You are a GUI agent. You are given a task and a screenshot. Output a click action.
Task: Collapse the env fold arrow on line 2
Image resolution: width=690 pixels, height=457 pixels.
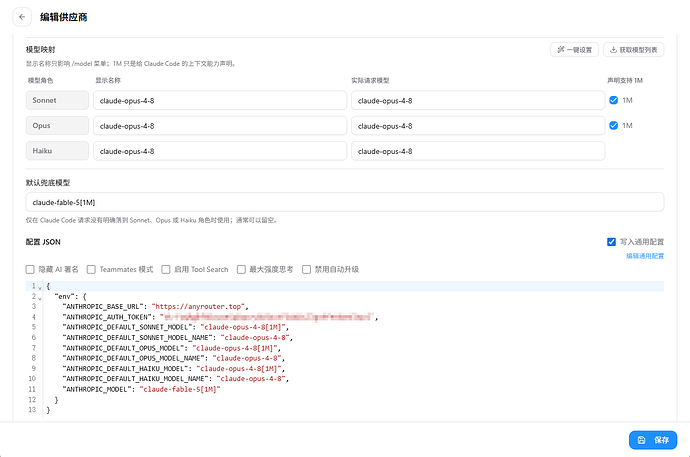pos(40,298)
